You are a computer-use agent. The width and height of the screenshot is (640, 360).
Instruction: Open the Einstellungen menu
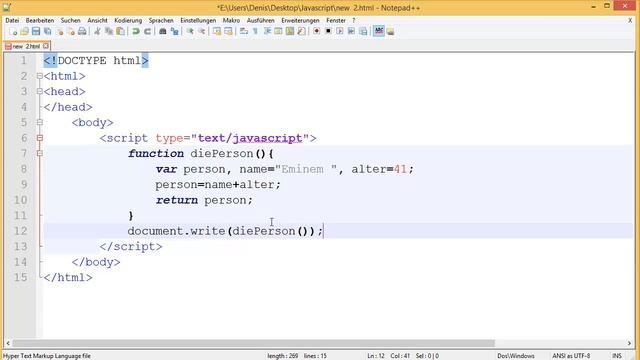coord(198,20)
